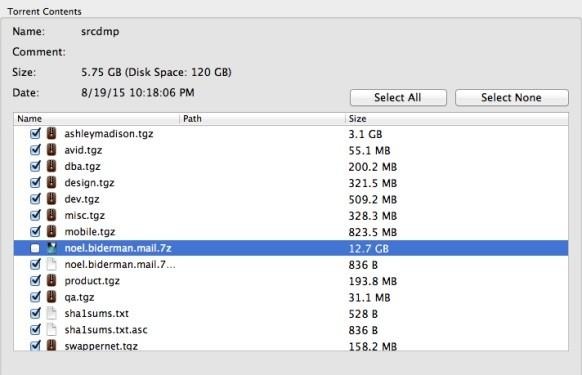Deselect the qa.tgz checkbox
Image resolution: width=582 pixels, height=375 pixels.
coord(35,297)
